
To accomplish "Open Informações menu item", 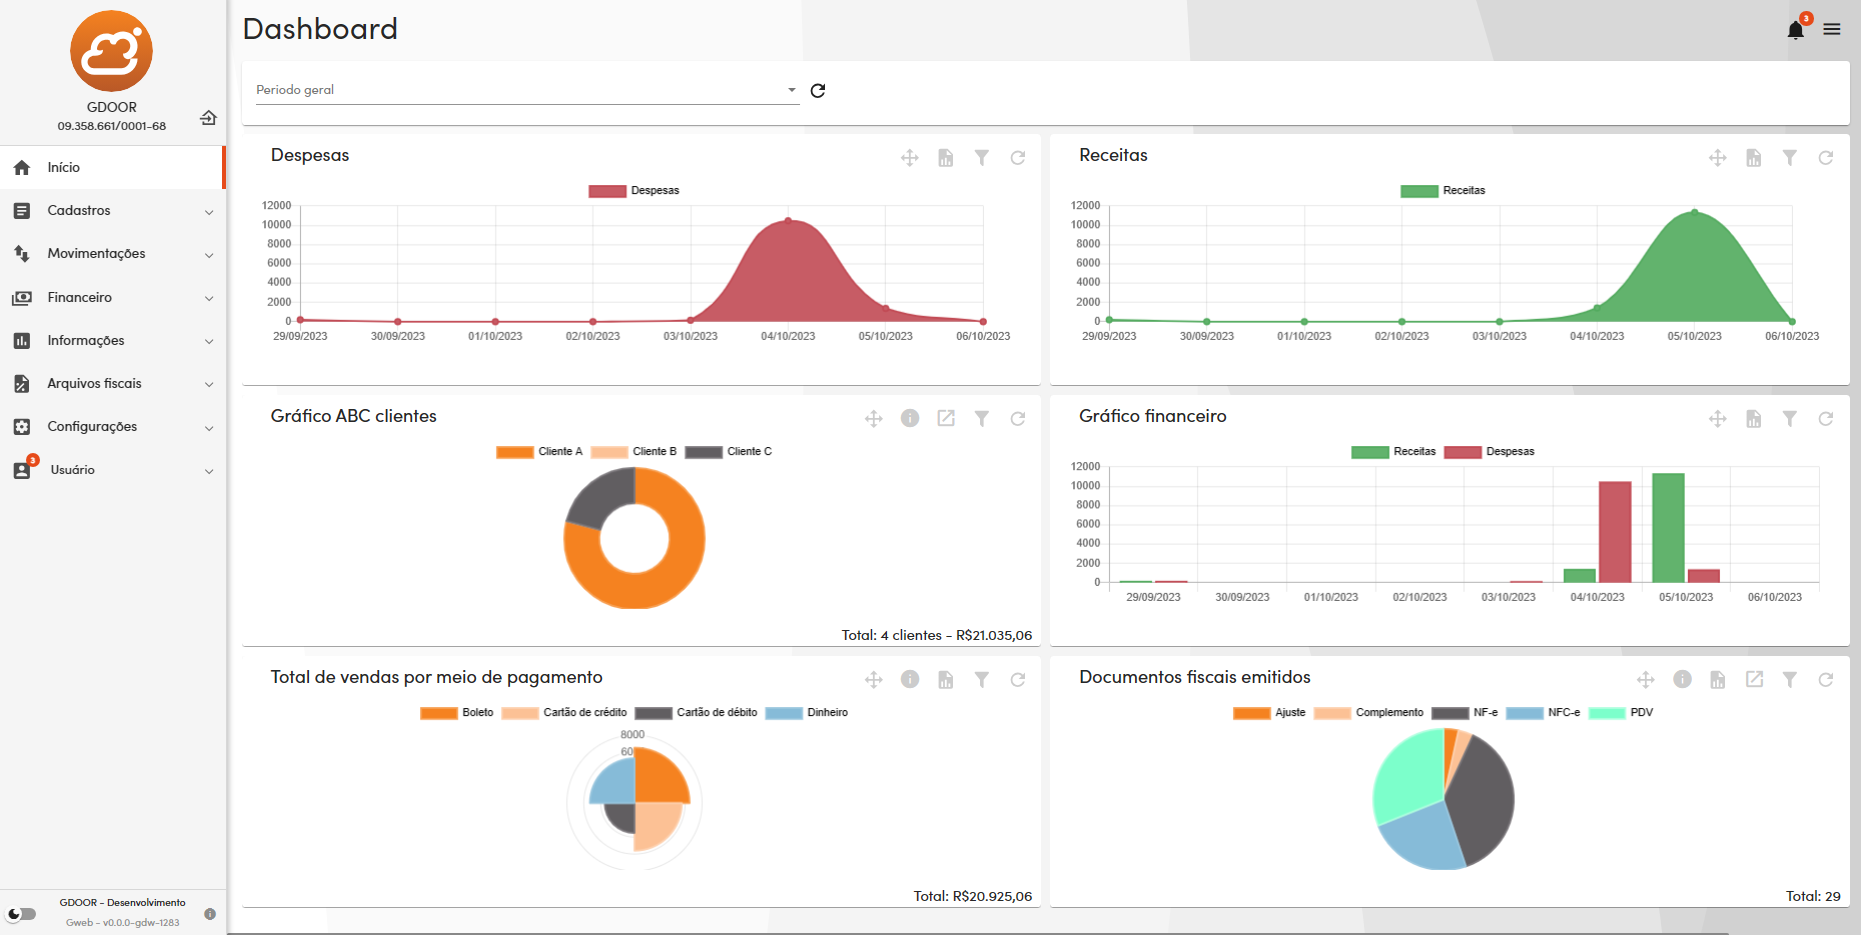I will [x=112, y=340].
